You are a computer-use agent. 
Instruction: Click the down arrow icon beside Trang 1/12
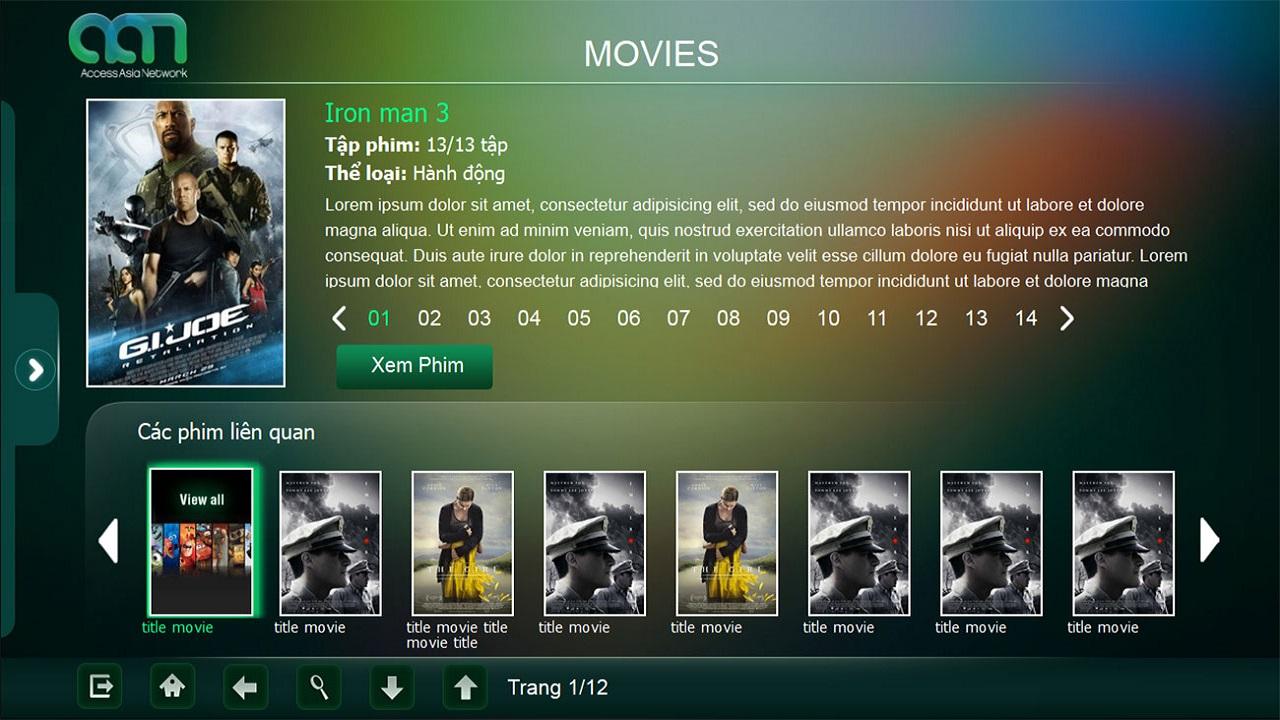[392, 687]
